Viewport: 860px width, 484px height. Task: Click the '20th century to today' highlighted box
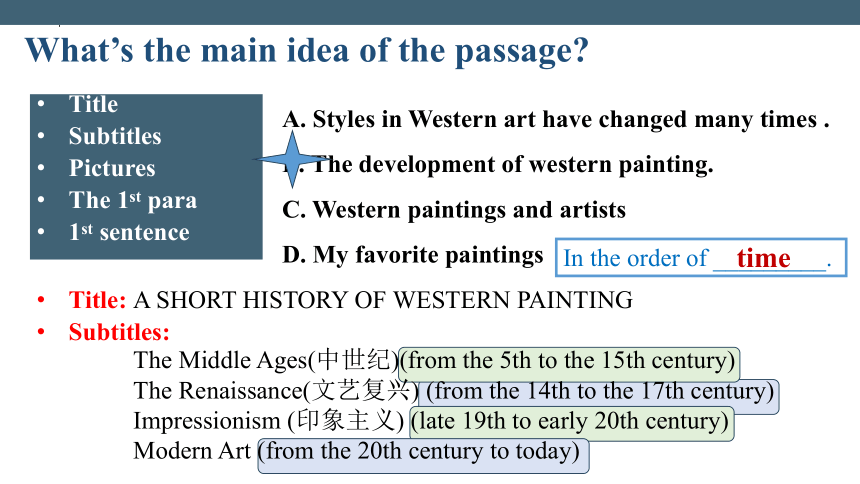pyautogui.click(x=423, y=455)
